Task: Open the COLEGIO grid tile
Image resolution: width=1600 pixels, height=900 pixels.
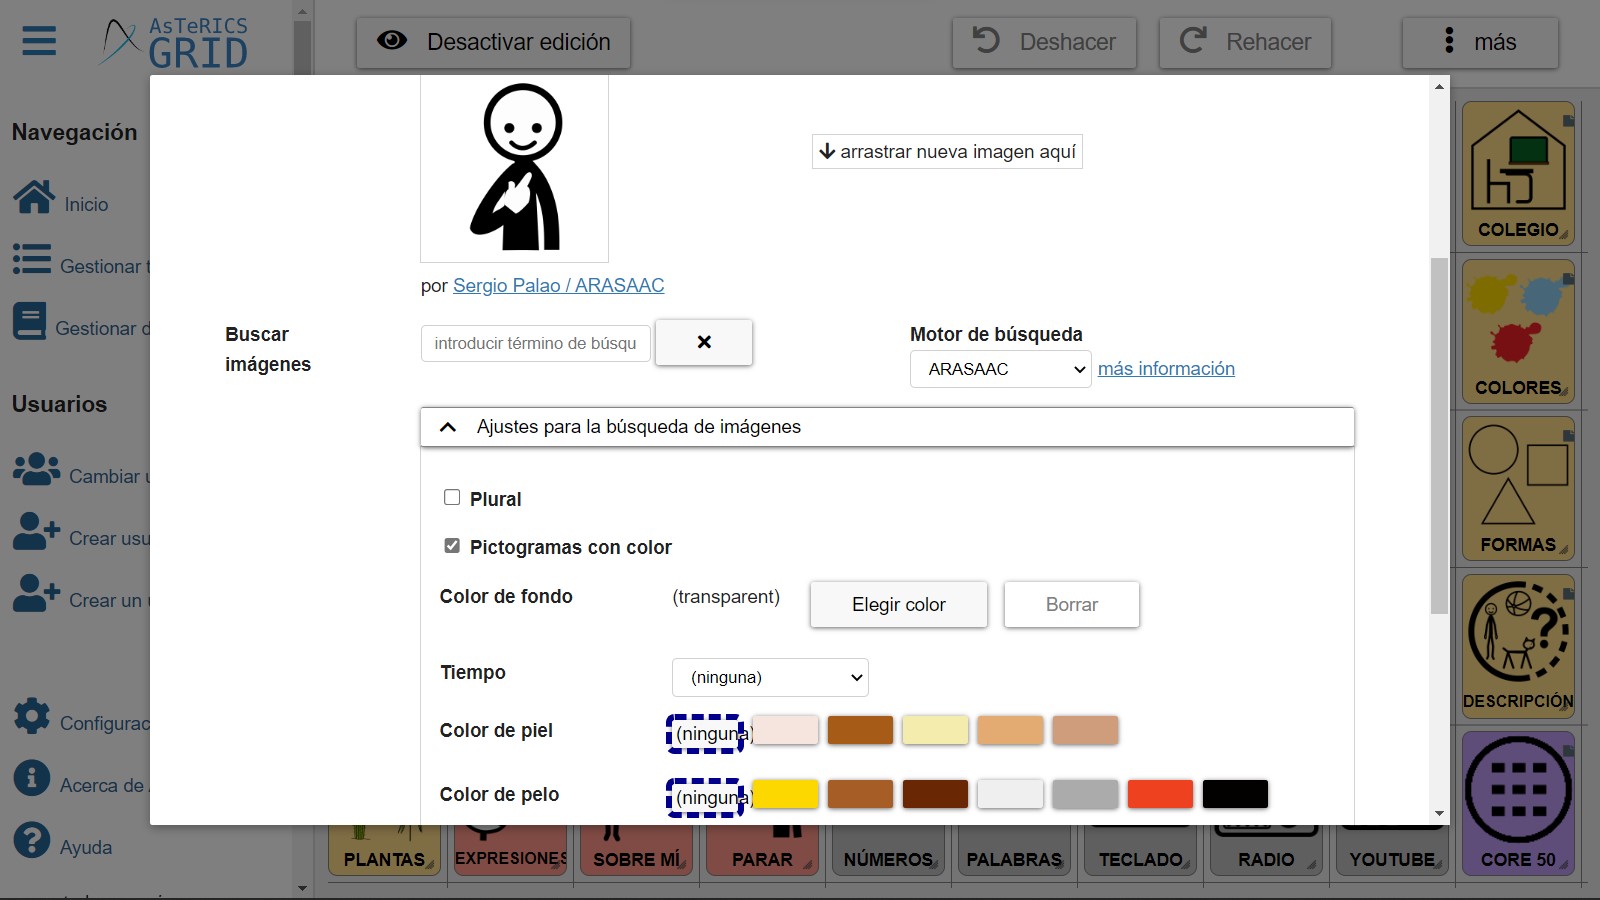Action: (x=1517, y=174)
